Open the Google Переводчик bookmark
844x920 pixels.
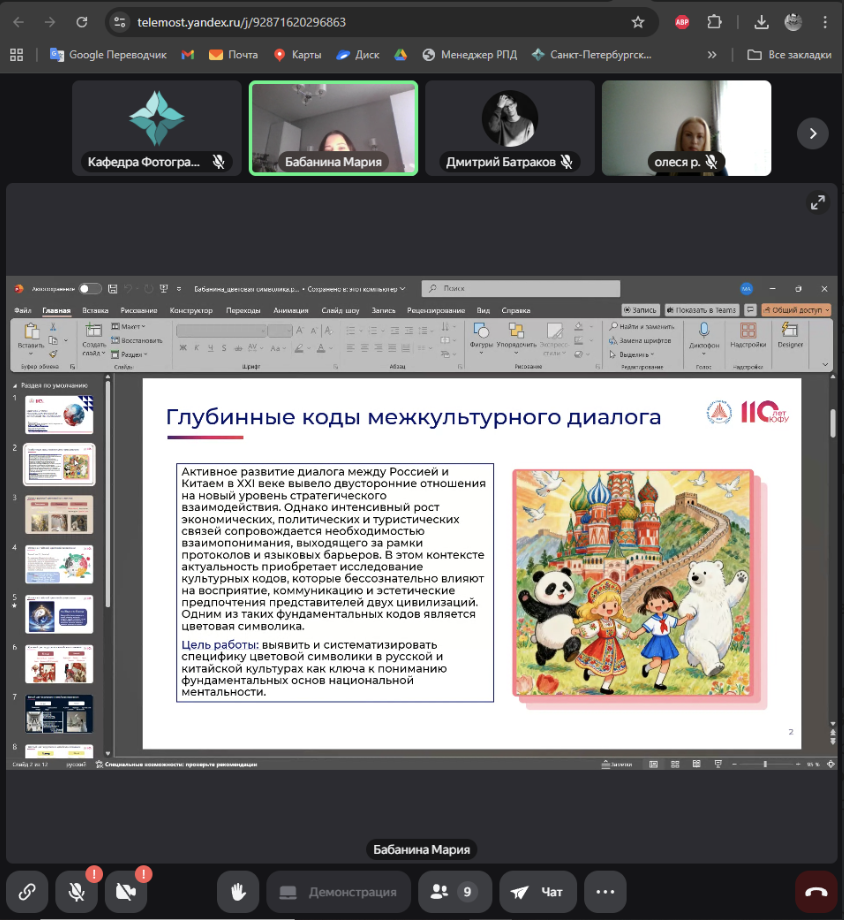pos(108,55)
